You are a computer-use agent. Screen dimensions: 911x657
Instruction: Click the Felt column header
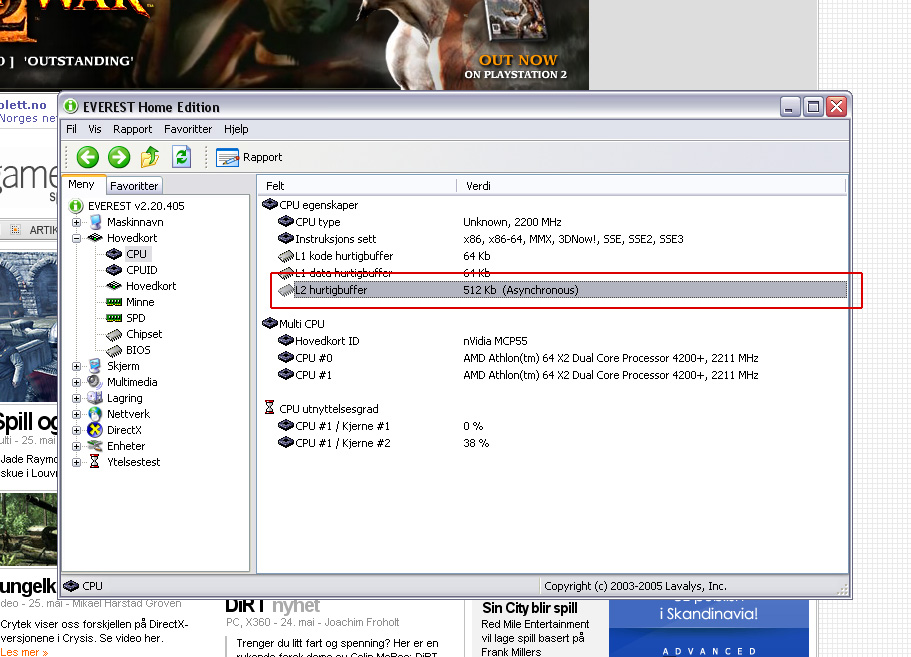click(x=357, y=186)
